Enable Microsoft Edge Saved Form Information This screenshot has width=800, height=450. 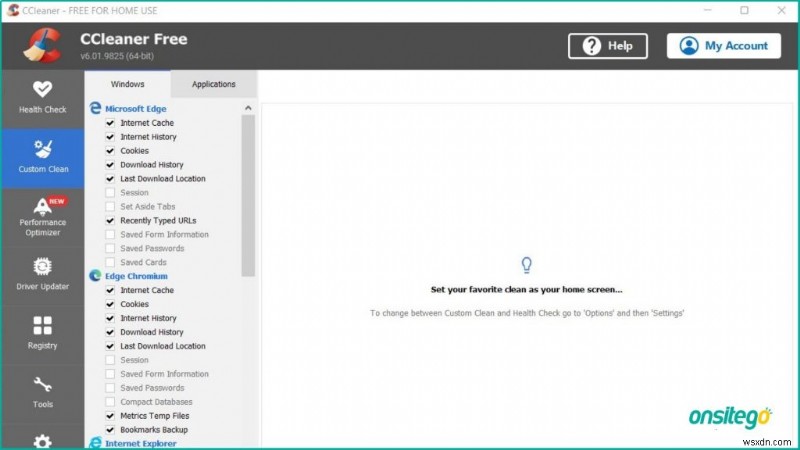point(110,234)
